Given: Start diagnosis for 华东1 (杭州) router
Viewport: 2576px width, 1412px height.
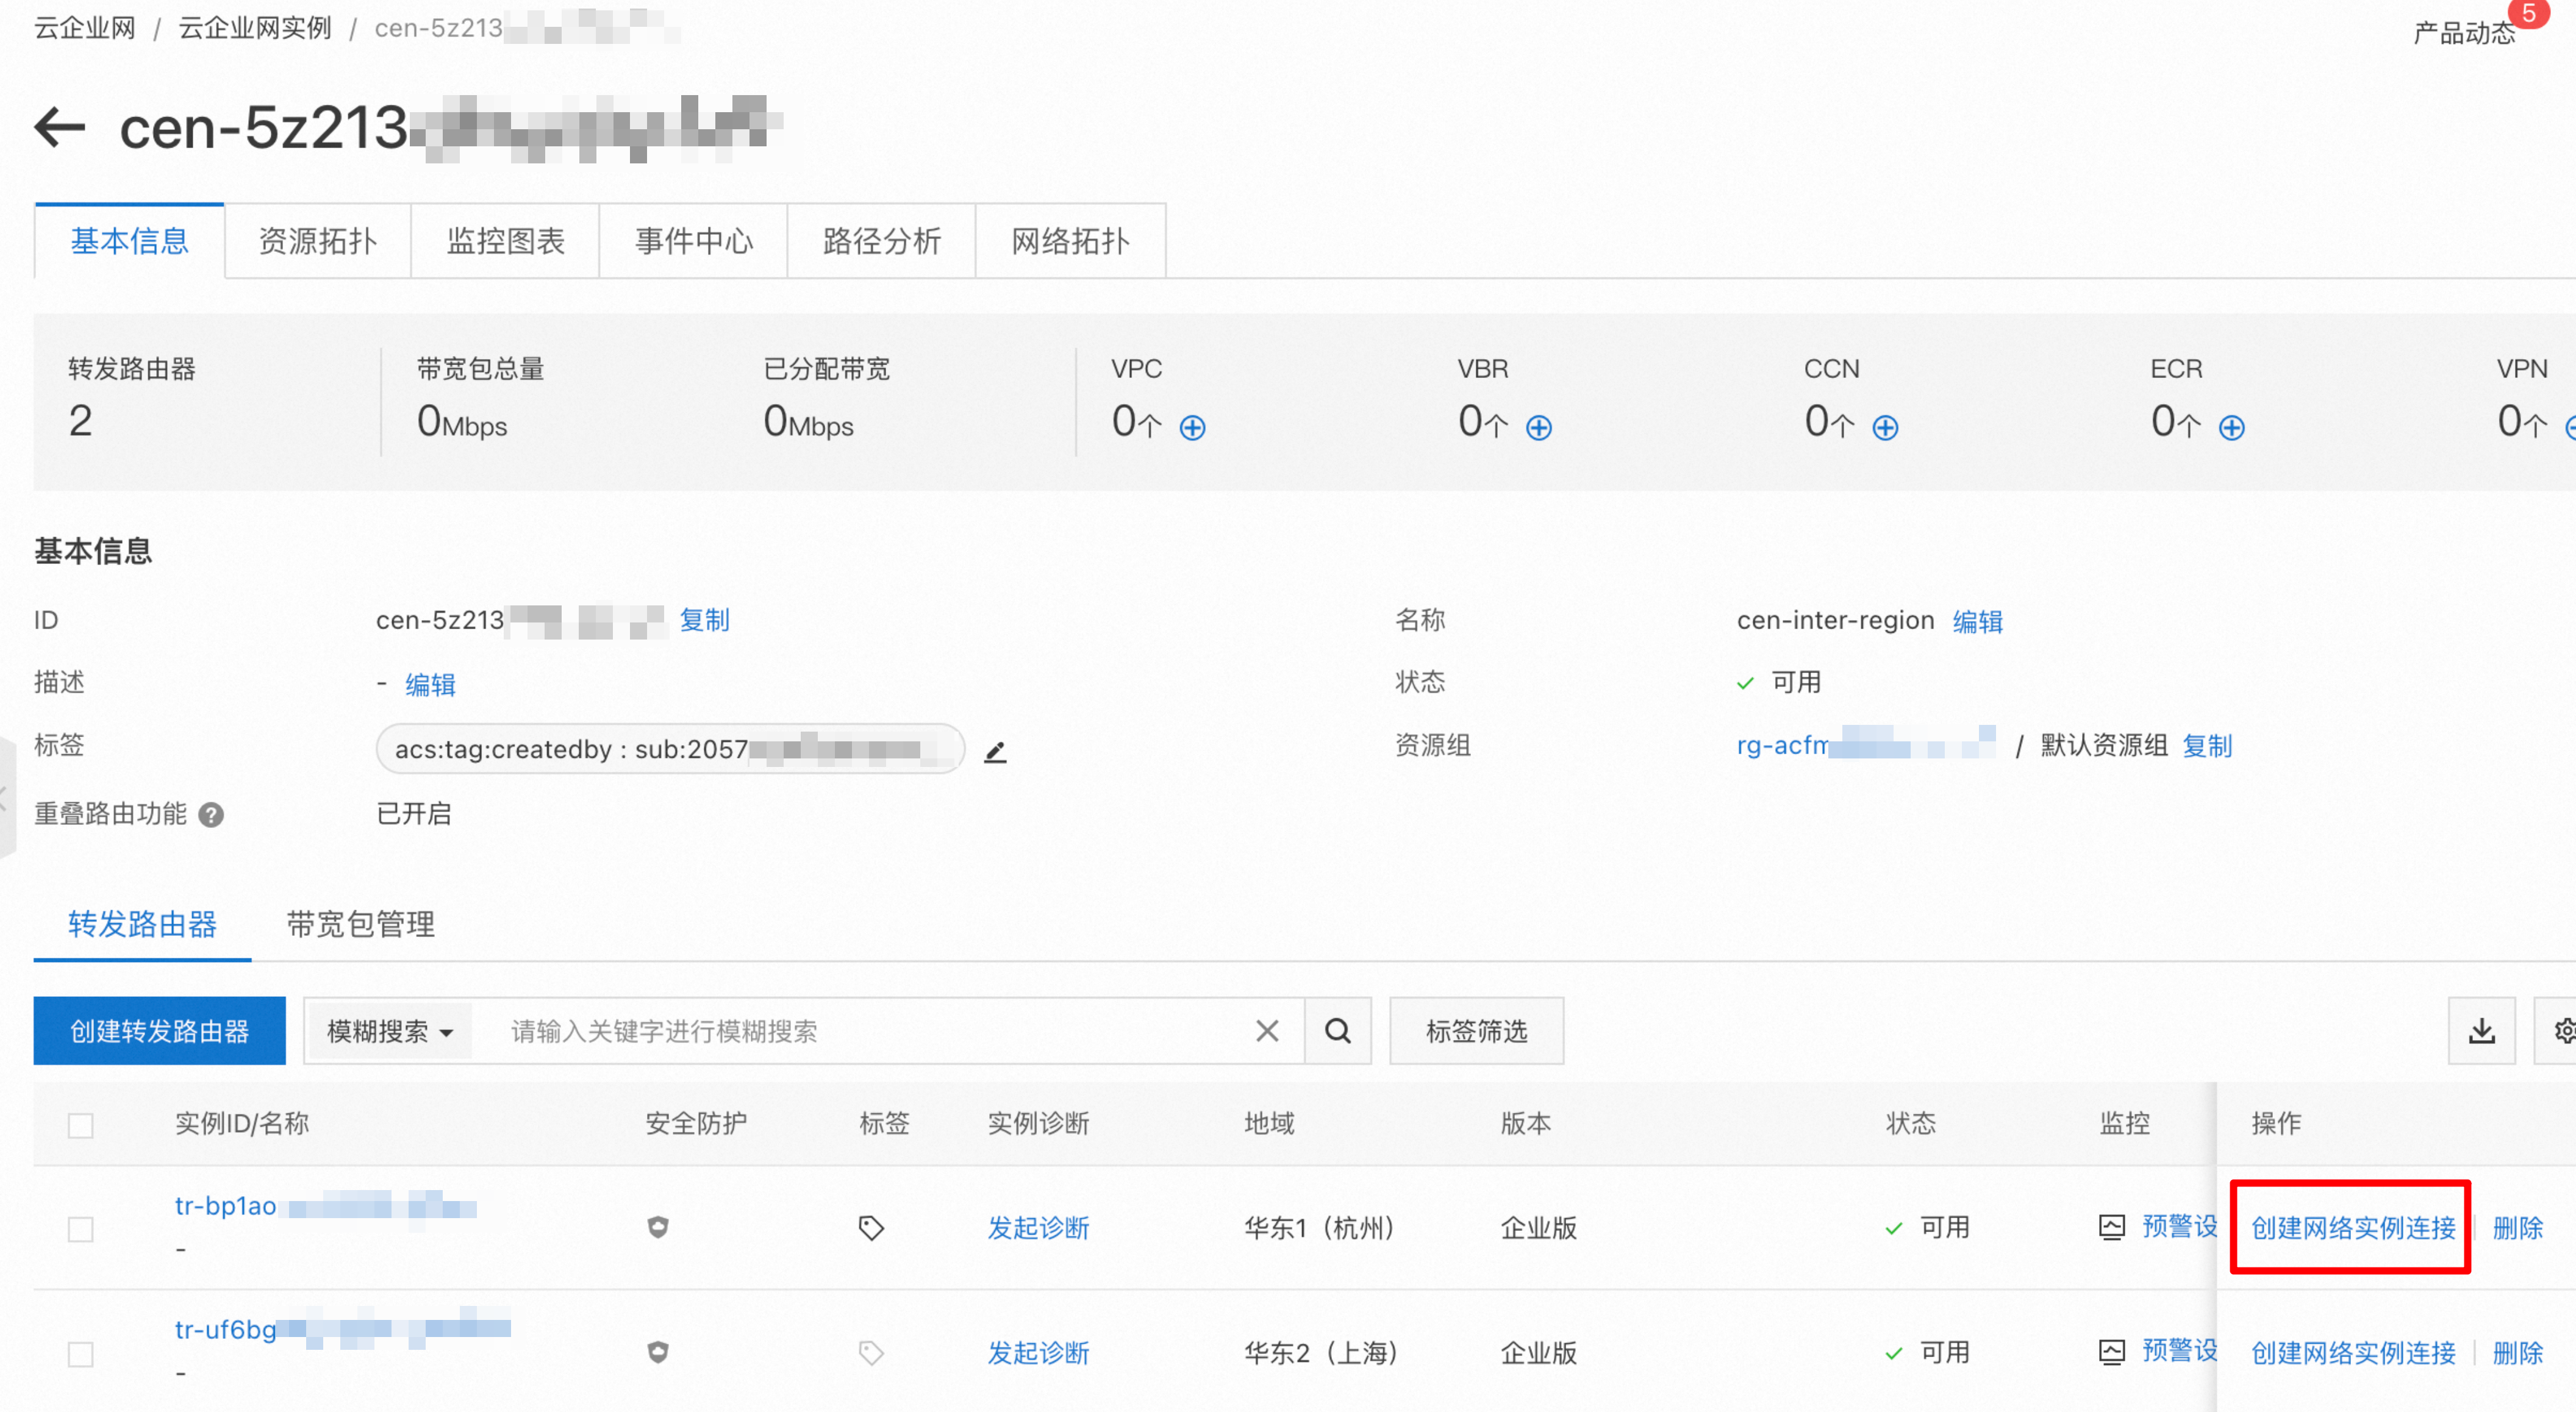Looking at the screenshot, I should point(1038,1228).
